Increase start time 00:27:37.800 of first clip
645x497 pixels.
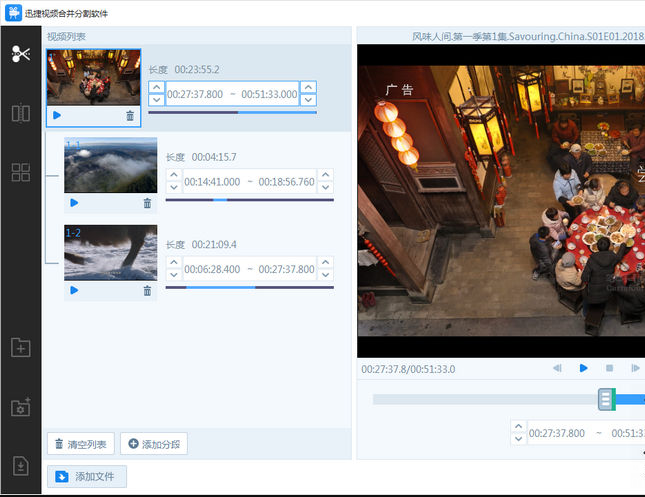pyautogui.click(x=157, y=87)
